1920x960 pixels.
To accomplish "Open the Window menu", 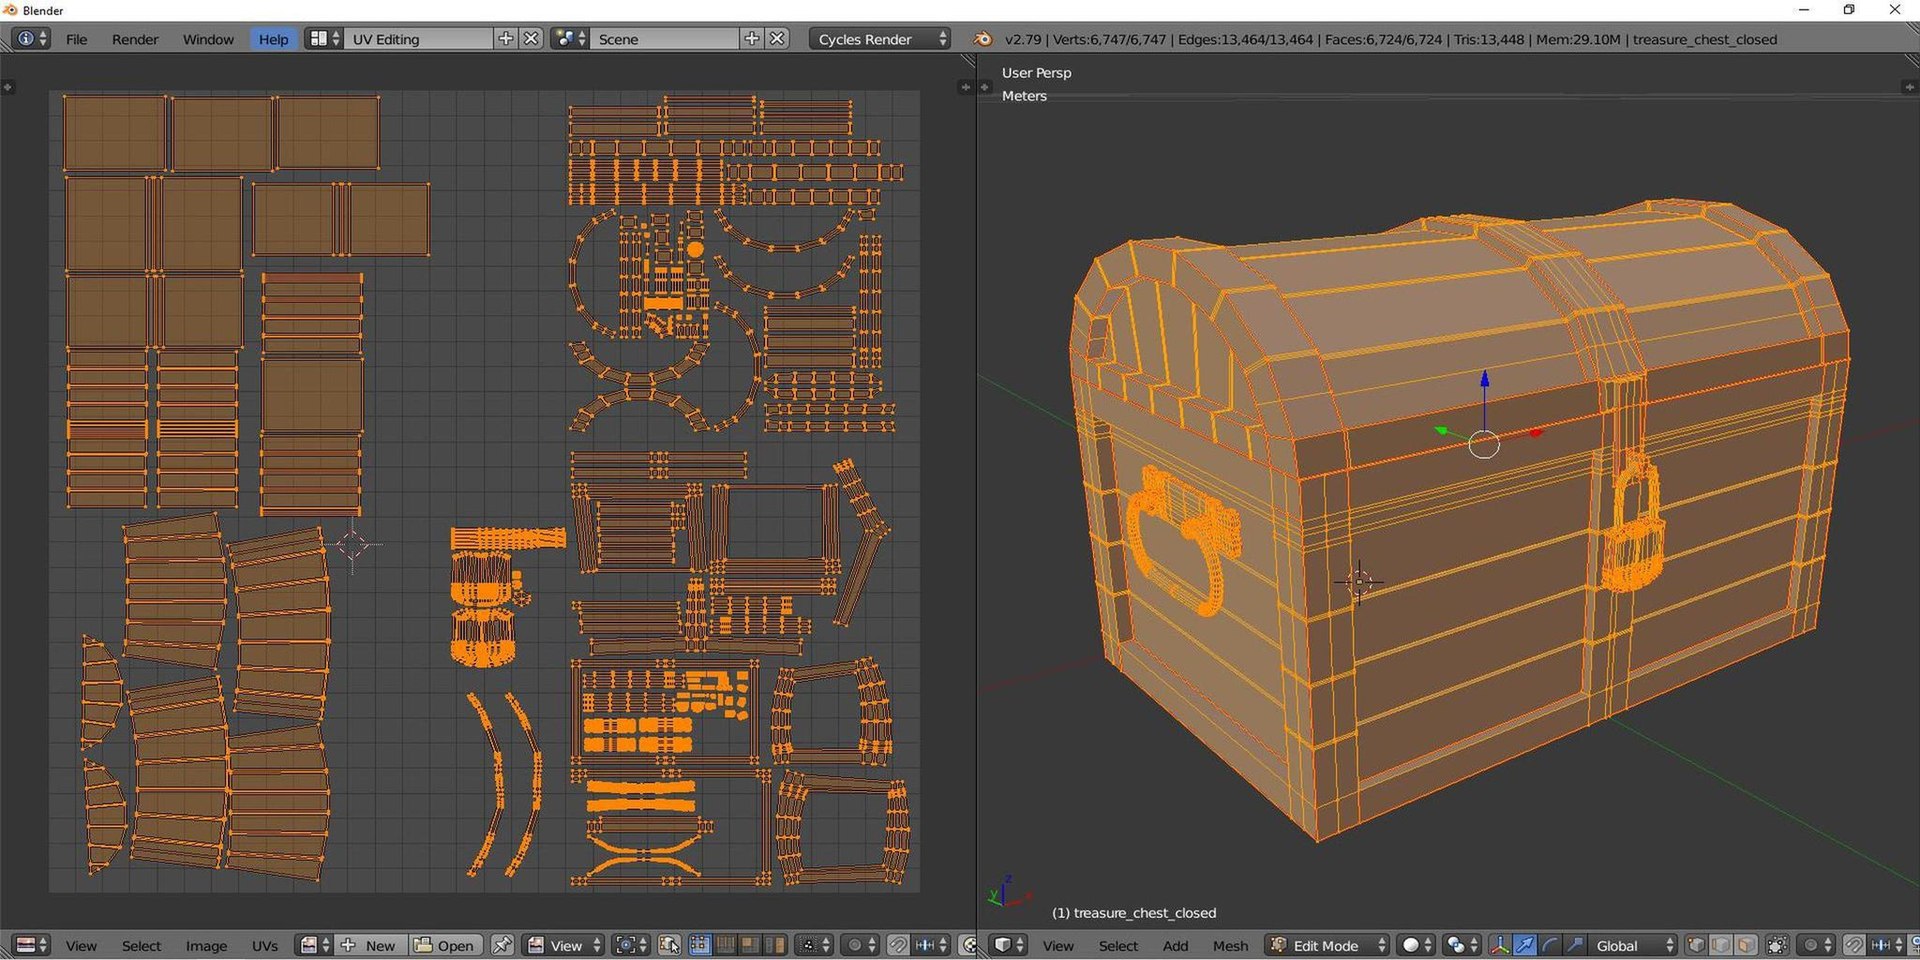I will (208, 39).
